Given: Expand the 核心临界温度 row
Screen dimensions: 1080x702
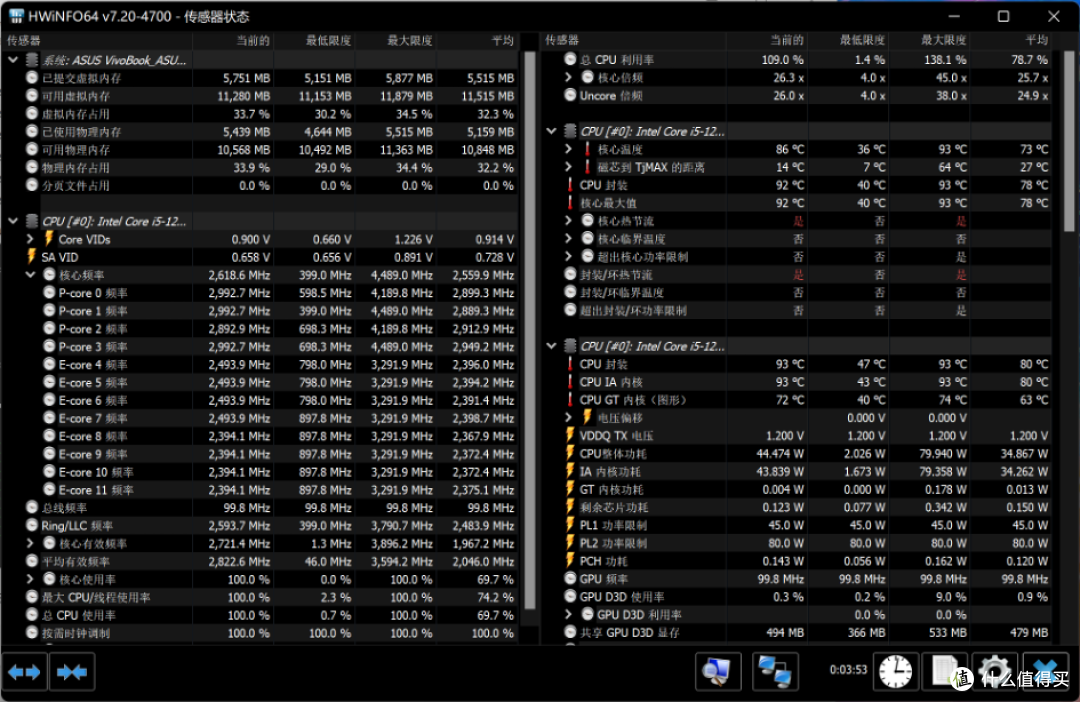Looking at the screenshot, I should [x=569, y=238].
